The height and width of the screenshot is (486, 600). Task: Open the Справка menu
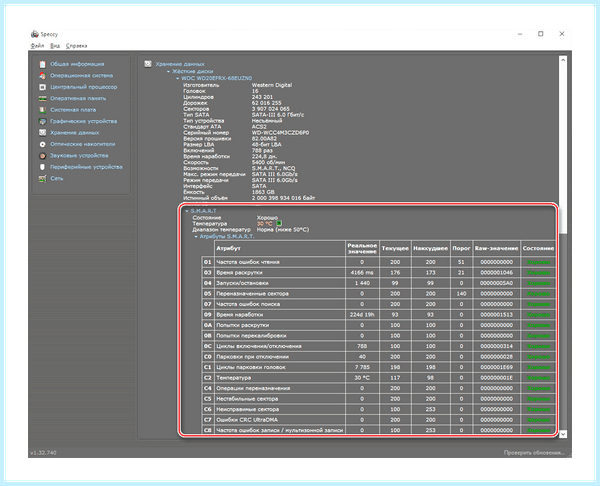click(x=77, y=46)
